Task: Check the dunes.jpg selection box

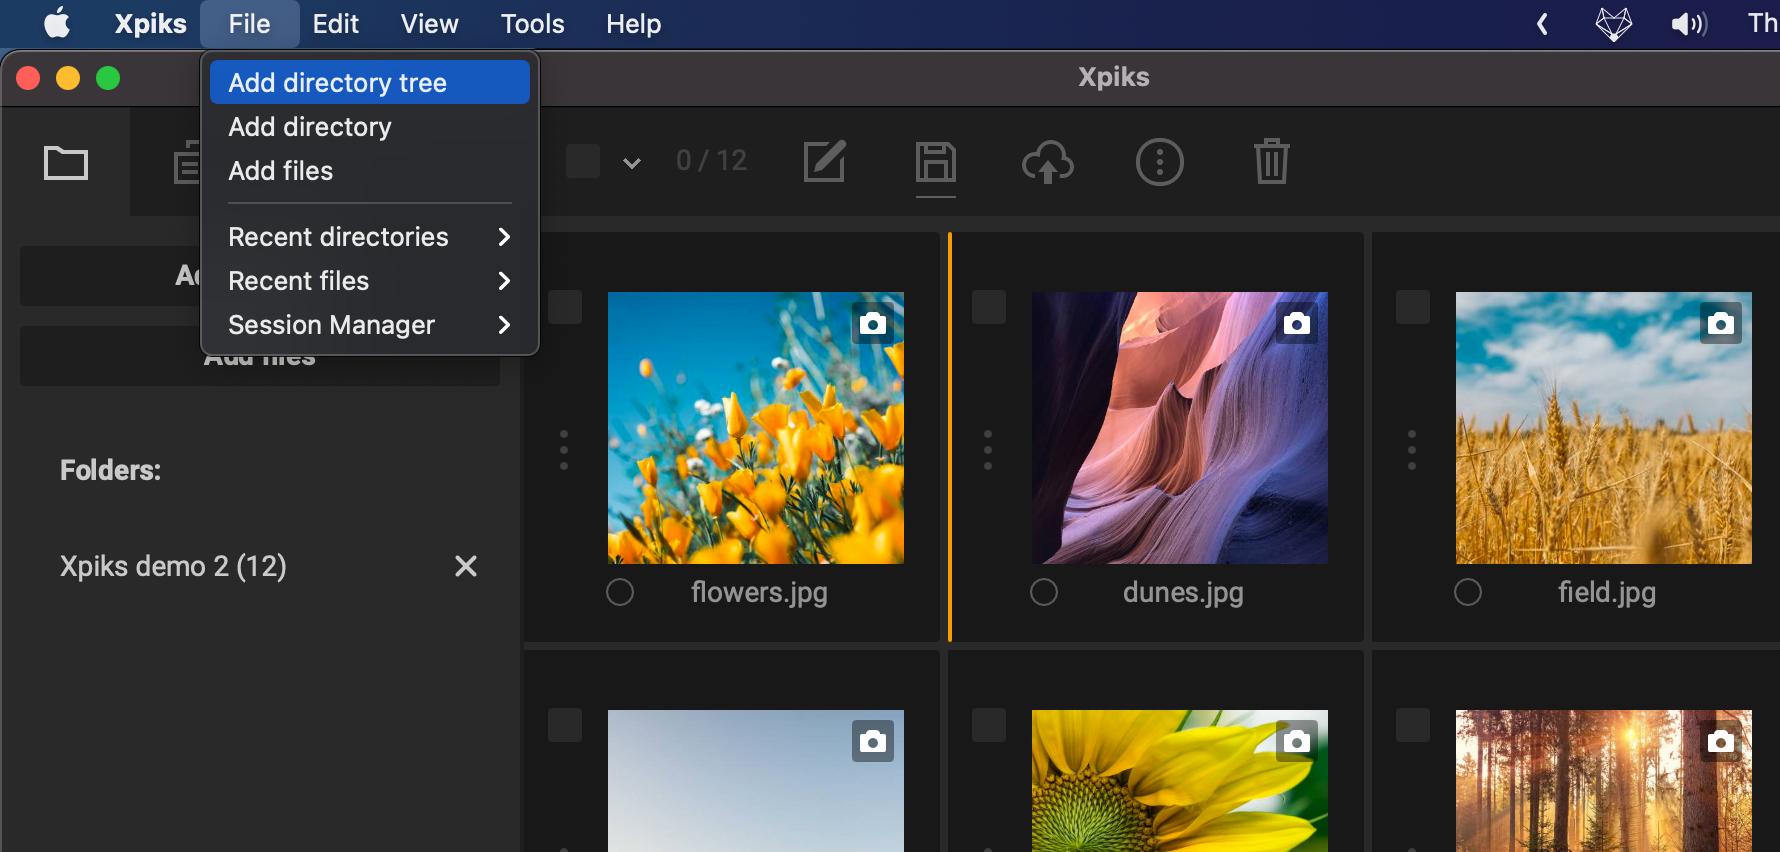Action: tap(989, 307)
